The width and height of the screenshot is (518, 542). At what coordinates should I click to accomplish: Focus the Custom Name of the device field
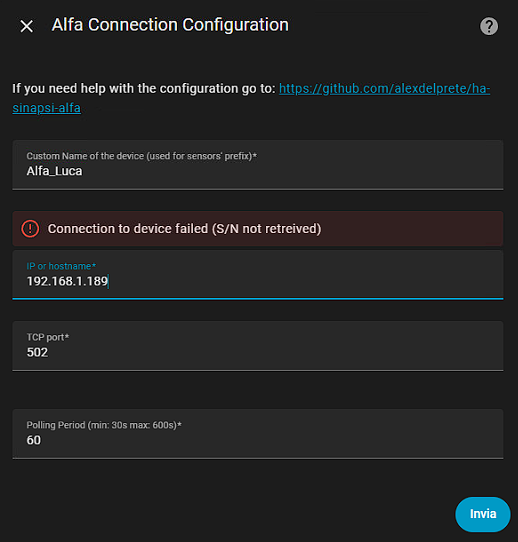(258, 165)
